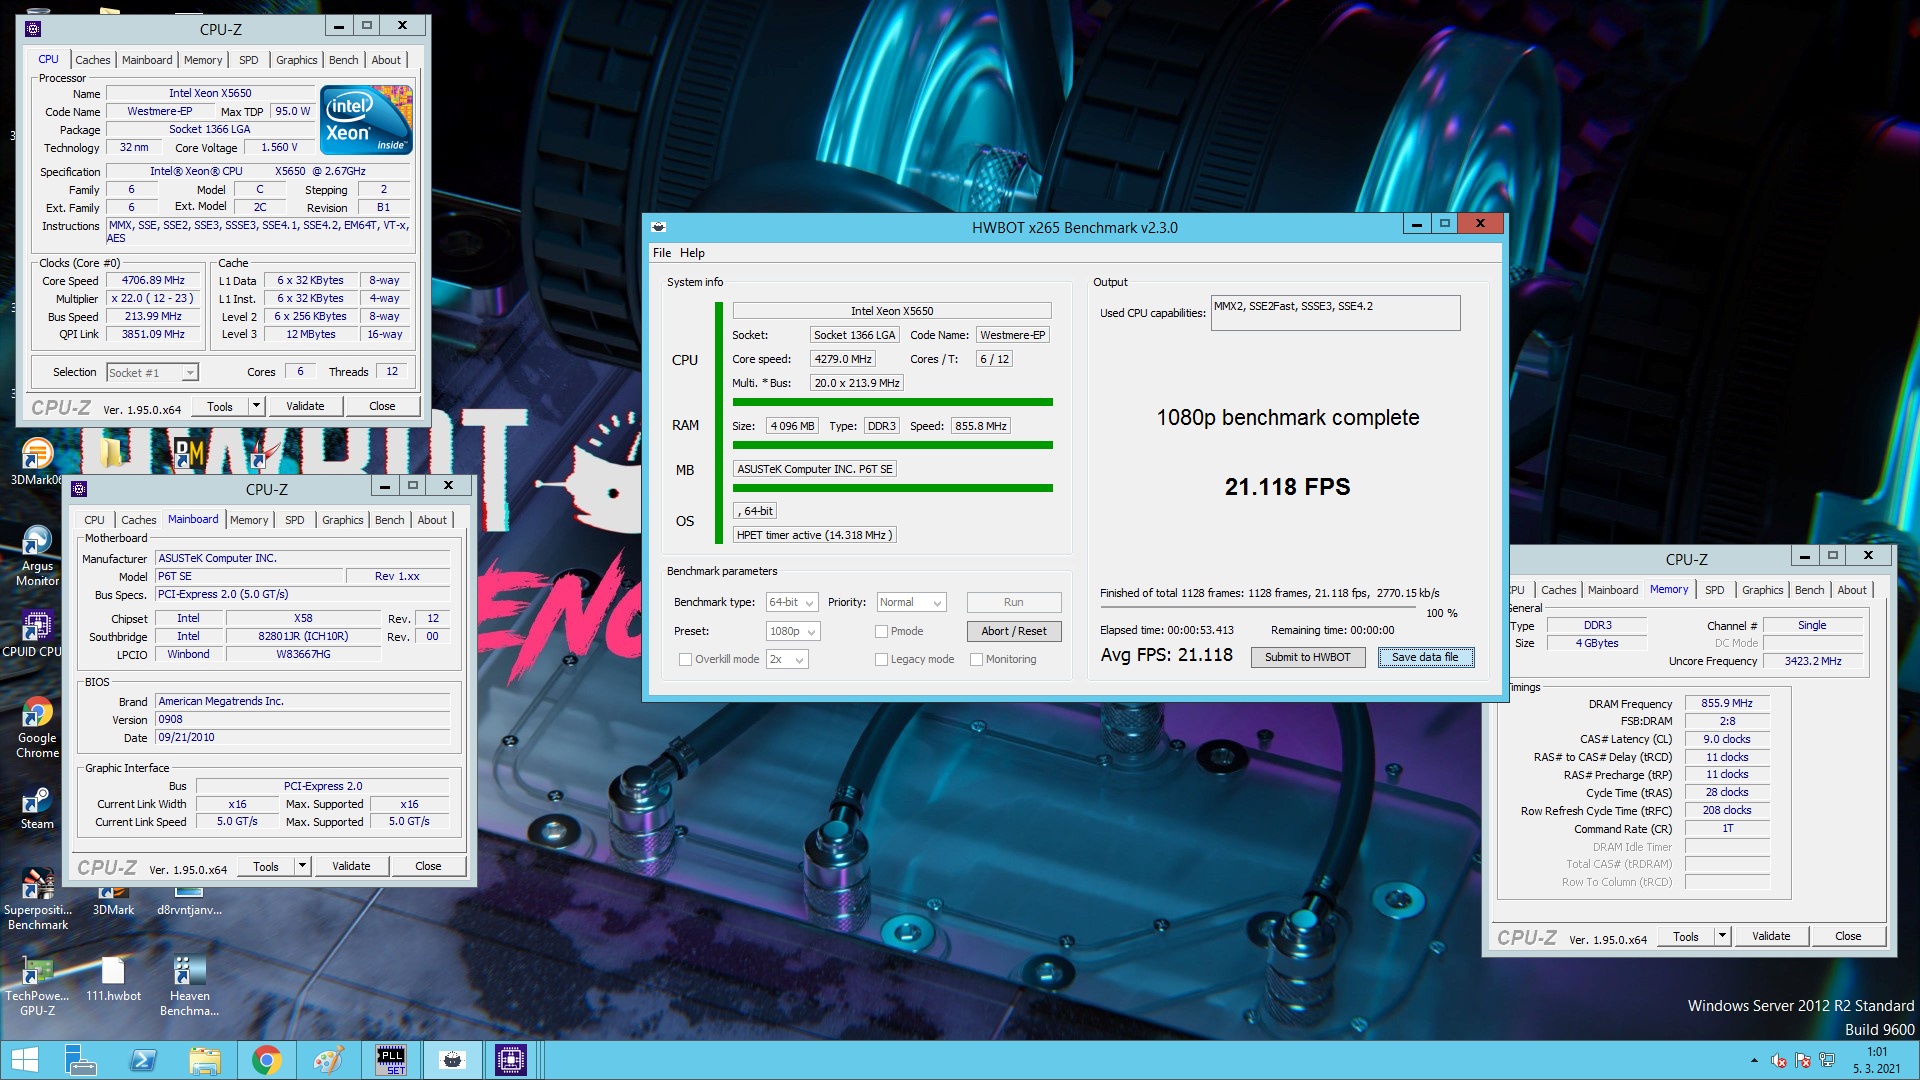Image resolution: width=1920 pixels, height=1080 pixels.
Task: Switch to SPD tab in top CPU-Z window
Action: (249, 60)
